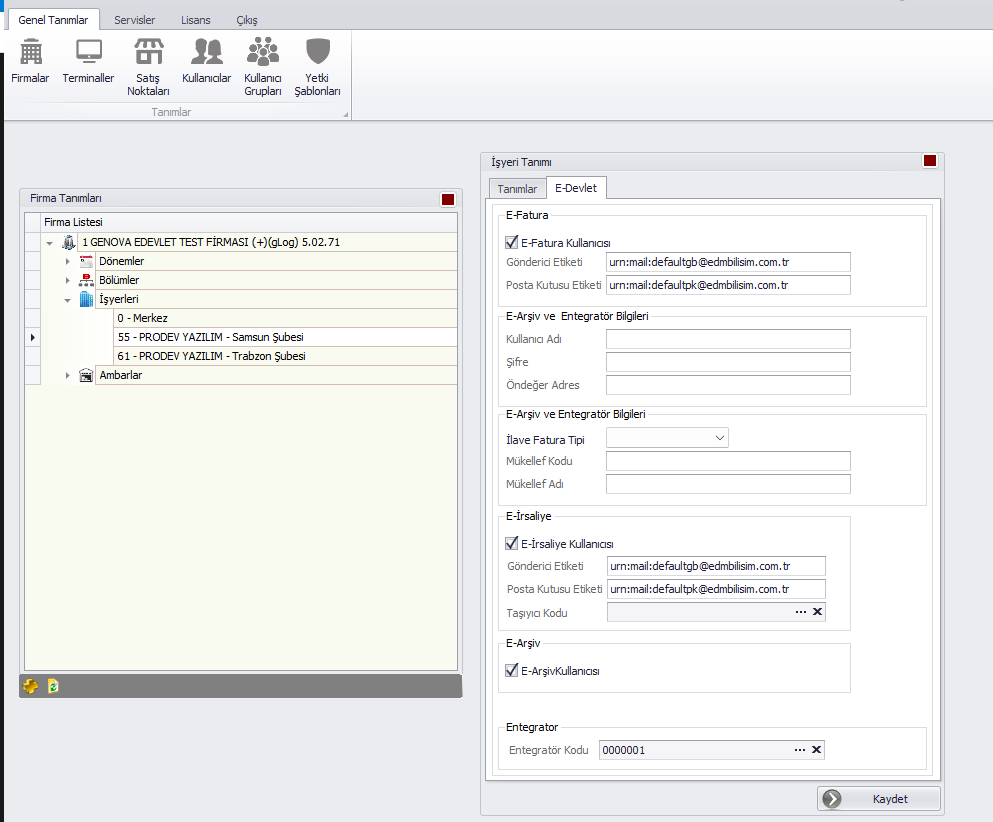Open Entegratör Kodu lookup ellipsis button

point(799,750)
